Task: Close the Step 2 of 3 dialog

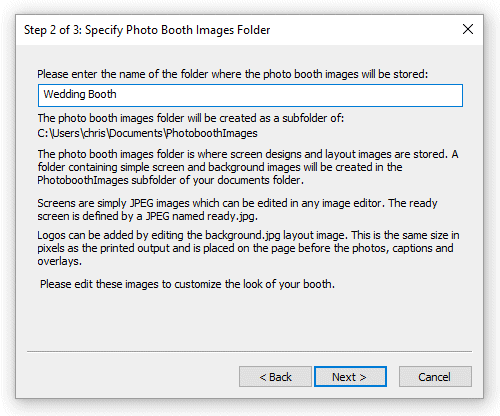Action: pyautogui.click(x=468, y=29)
